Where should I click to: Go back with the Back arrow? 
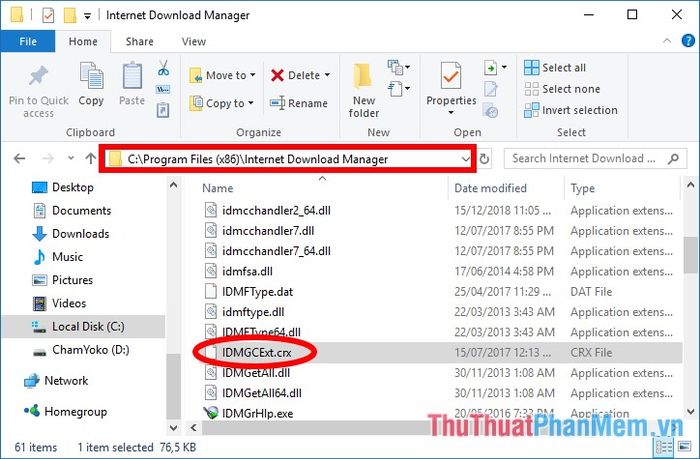[x=19, y=159]
